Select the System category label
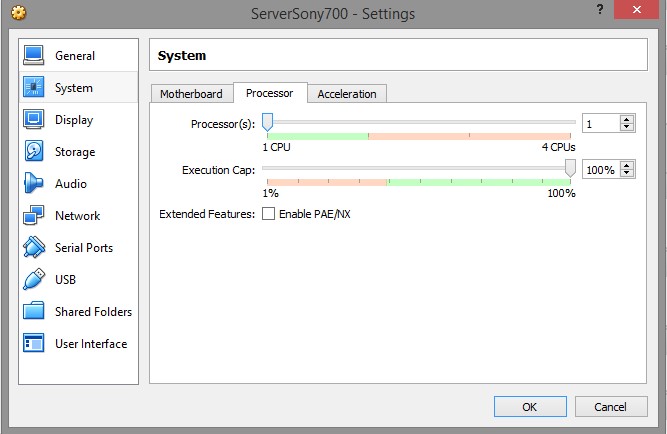The width and height of the screenshot is (667, 434). tap(74, 88)
